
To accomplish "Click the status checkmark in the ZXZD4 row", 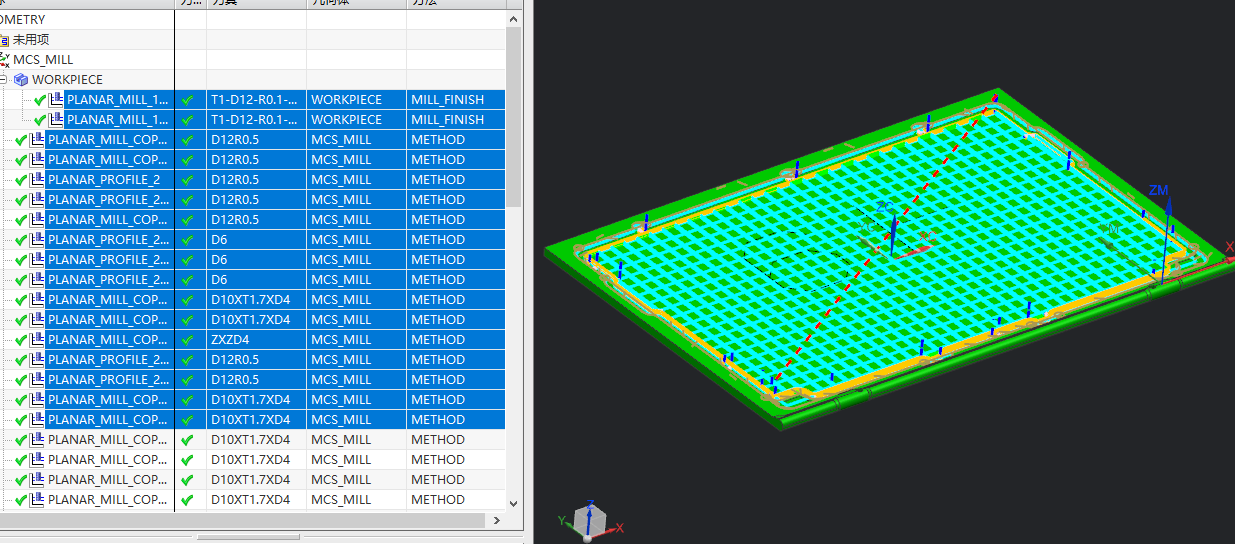I will tap(21, 340).
